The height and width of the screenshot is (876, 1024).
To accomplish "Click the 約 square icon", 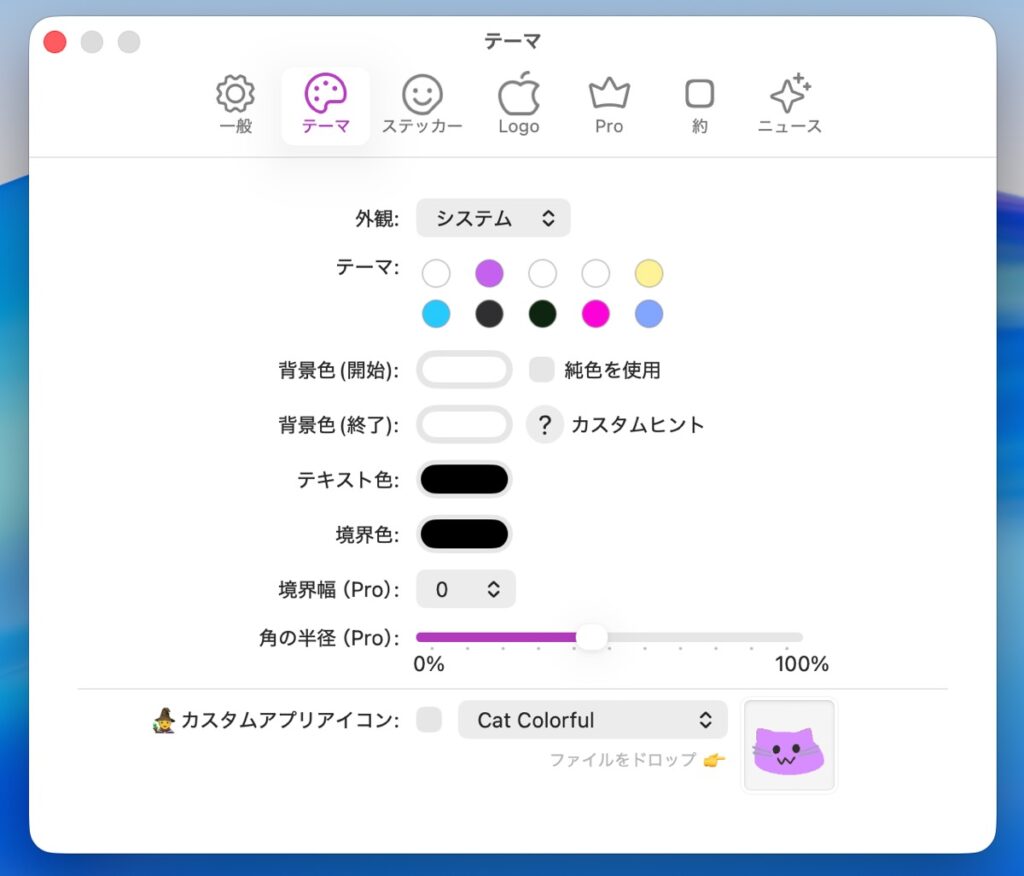I will (x=699, y=95).
